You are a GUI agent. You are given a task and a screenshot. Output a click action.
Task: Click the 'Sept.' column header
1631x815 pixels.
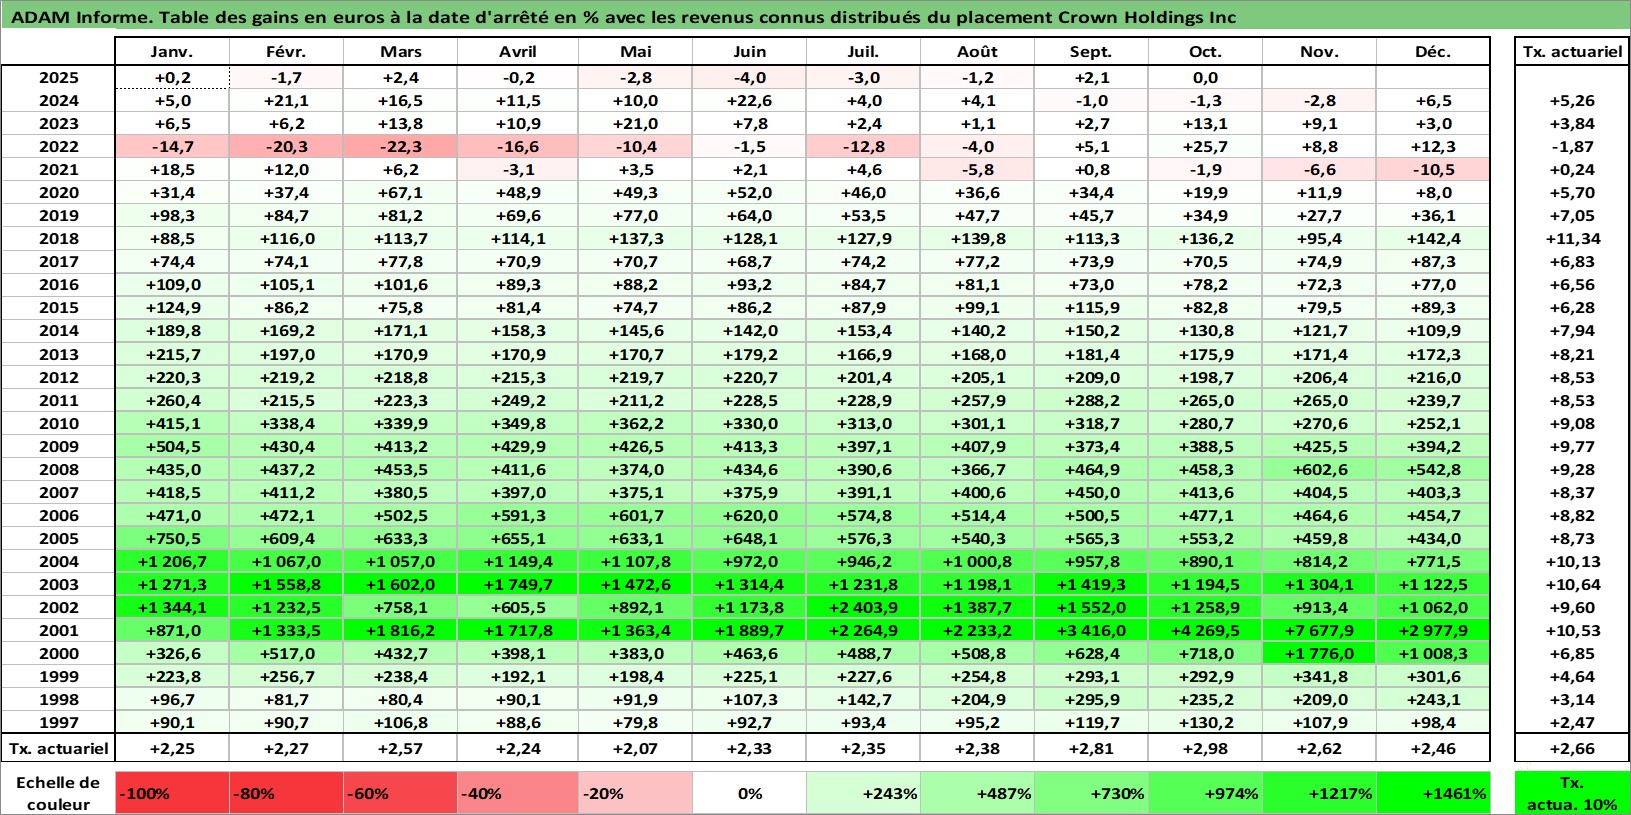coord(1091,52)
